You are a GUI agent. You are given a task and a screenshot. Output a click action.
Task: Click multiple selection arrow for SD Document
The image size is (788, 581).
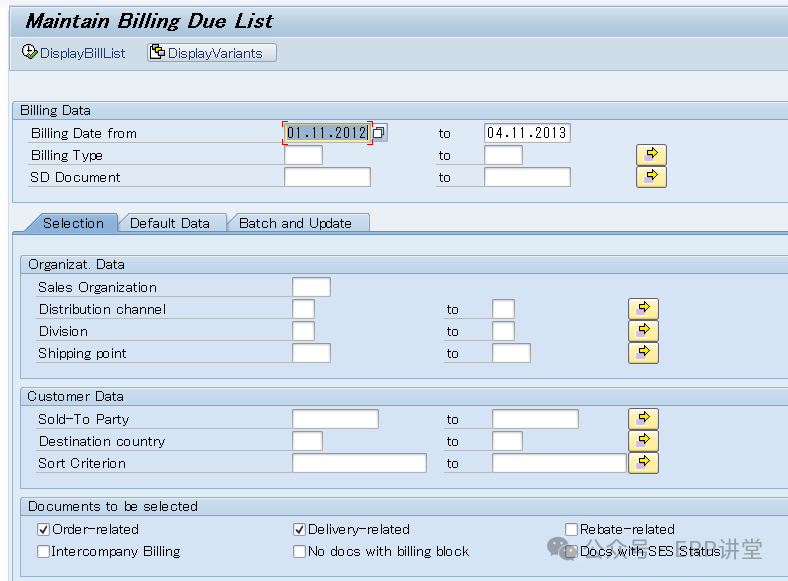click(651, 177)
